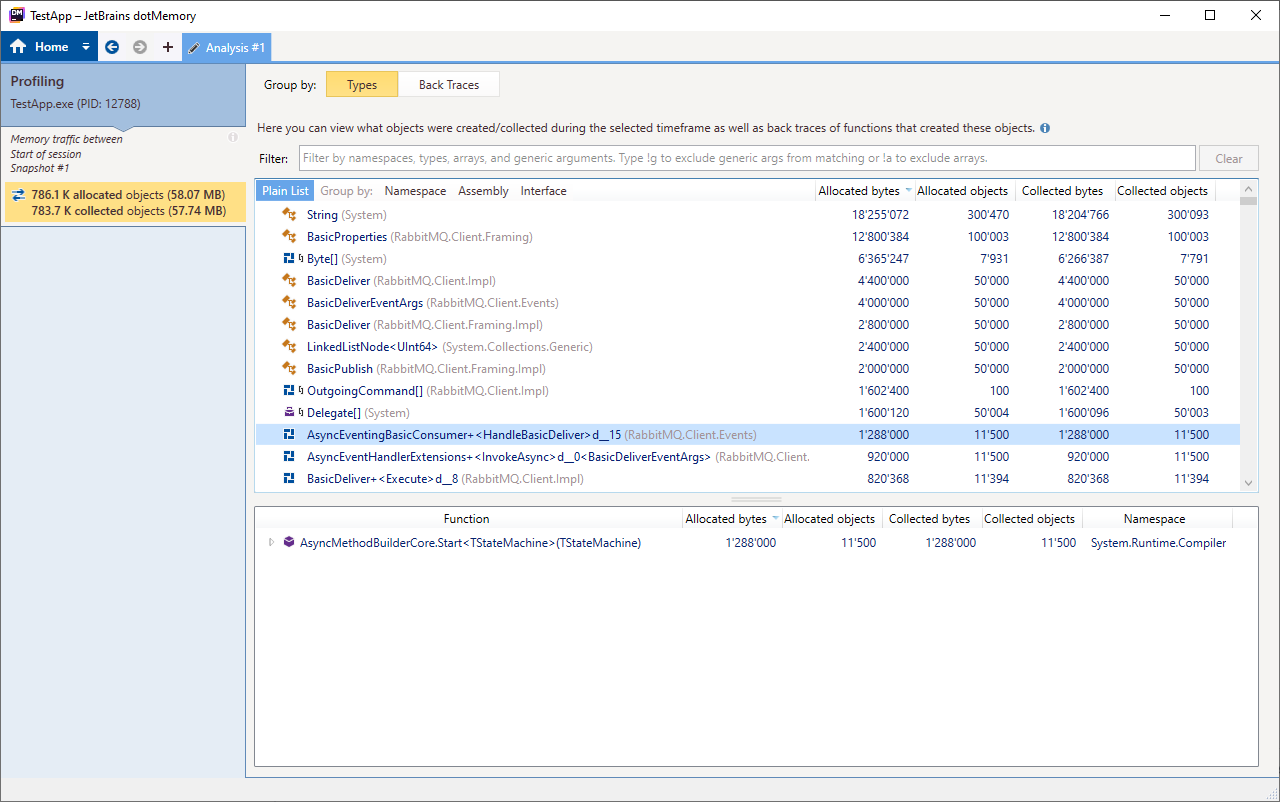This screenshot has width=1280, height=802.
Task: Sort by Collected bytes column in types list
Action: (x=1062, y=191)
